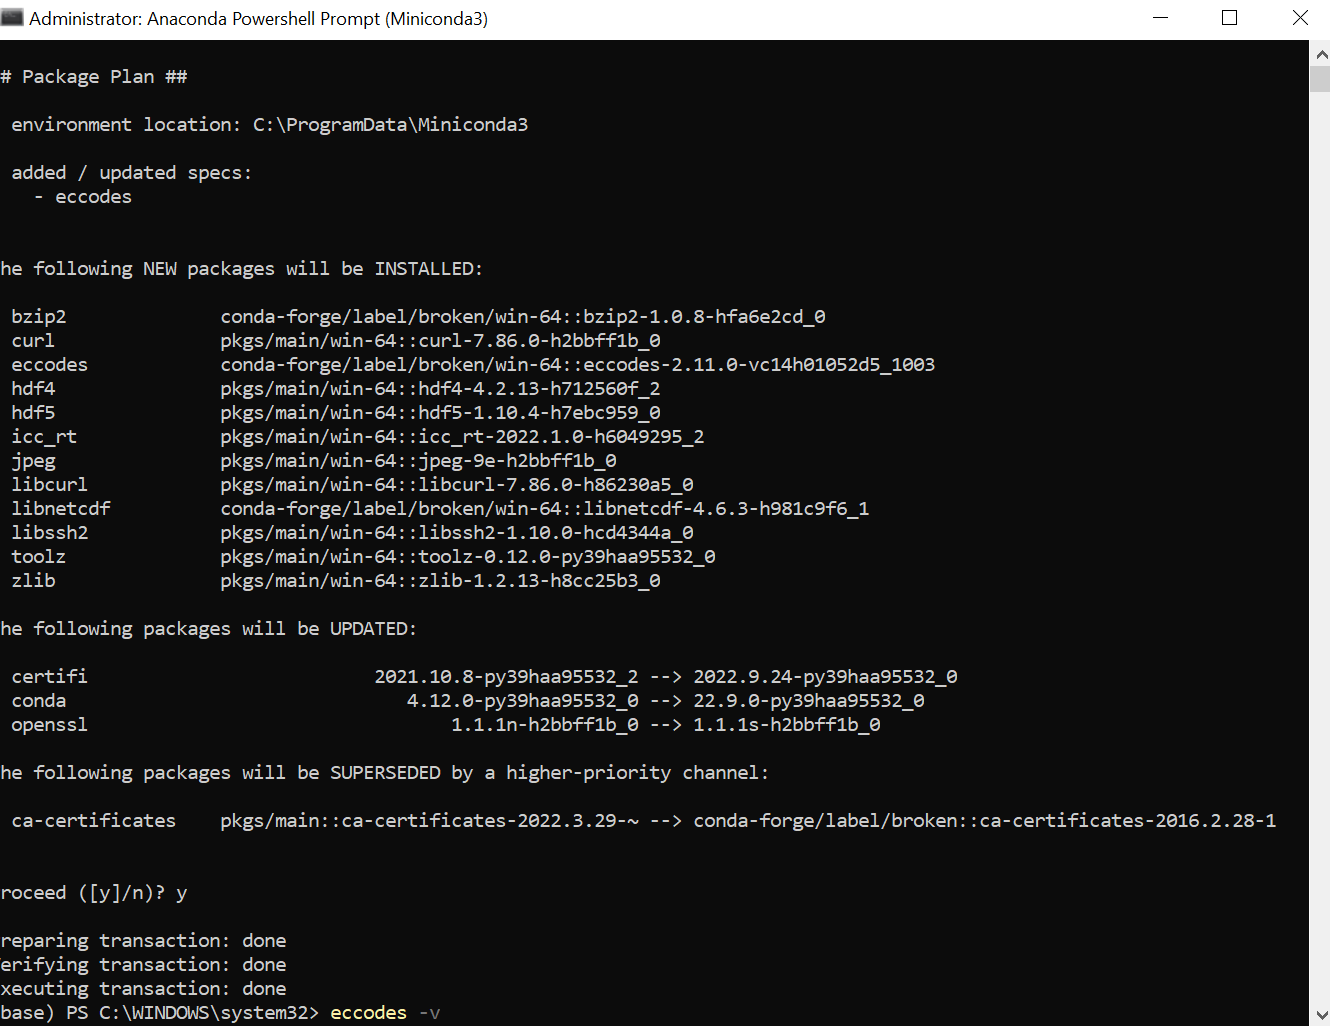Click the '- eccodes' spec line
Image resolution: width=1330 pixels, height=1026 pixels.
tap(83, 197)
